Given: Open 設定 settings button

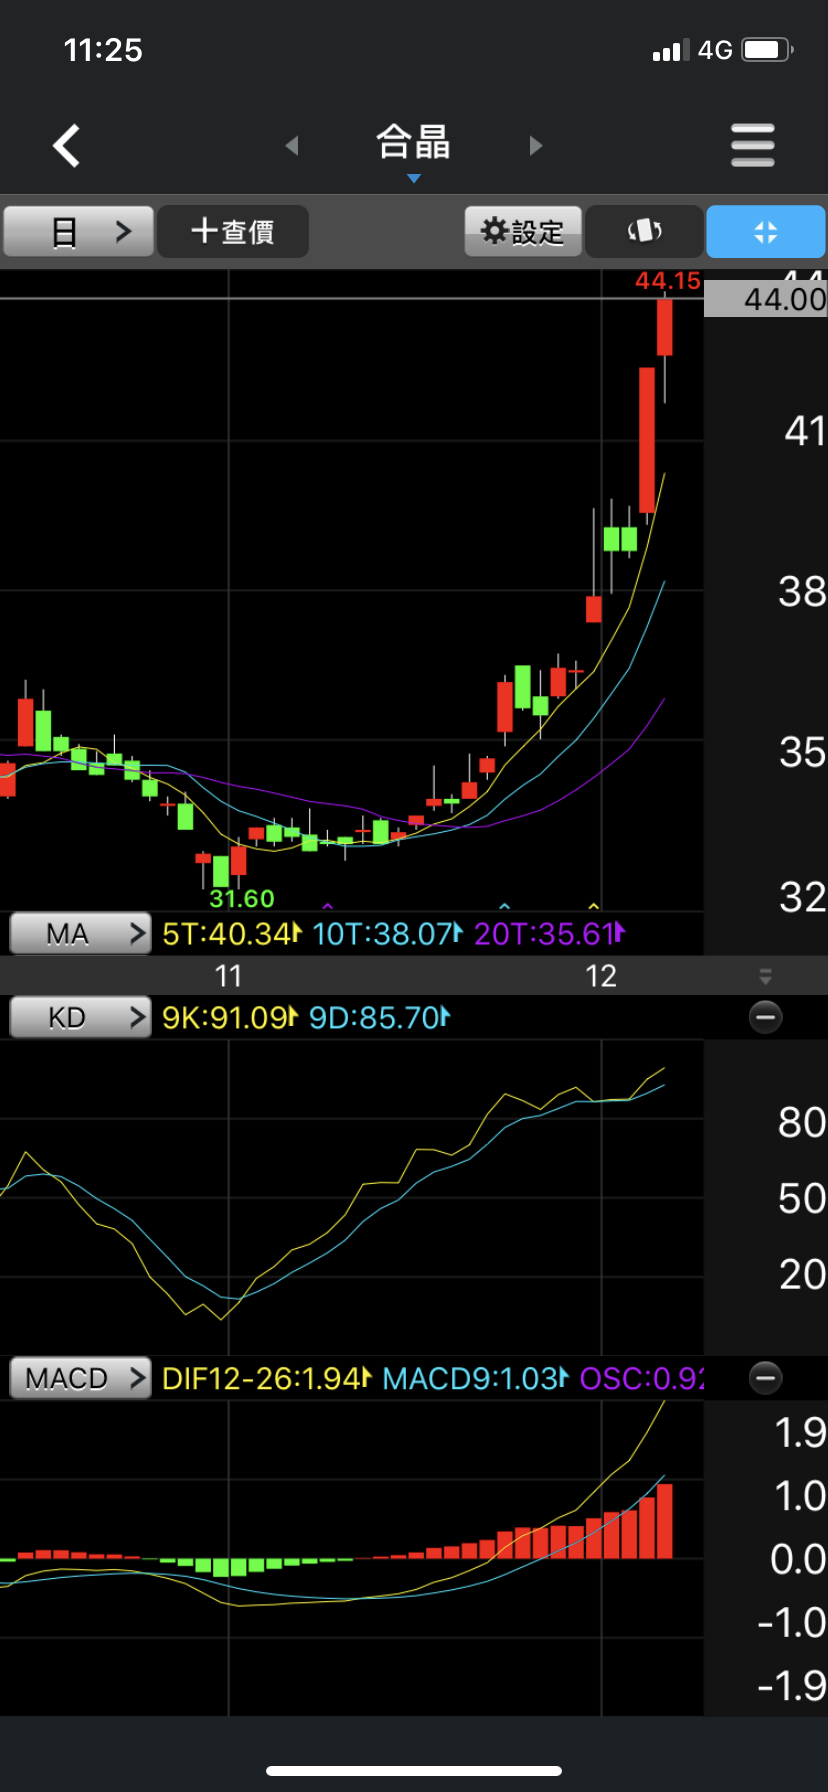Looking at the screenshot, I should (x=522, y=232).
